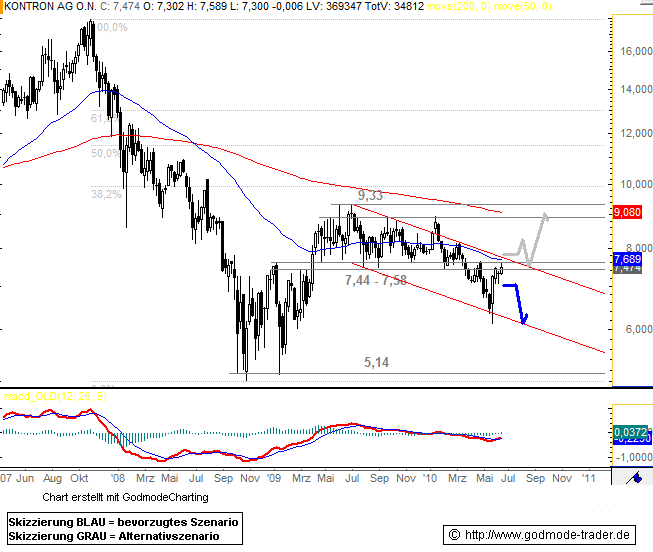653x552 pixels.
Task: Click the 9,33 resistance level label
Action: pos(369,195)
